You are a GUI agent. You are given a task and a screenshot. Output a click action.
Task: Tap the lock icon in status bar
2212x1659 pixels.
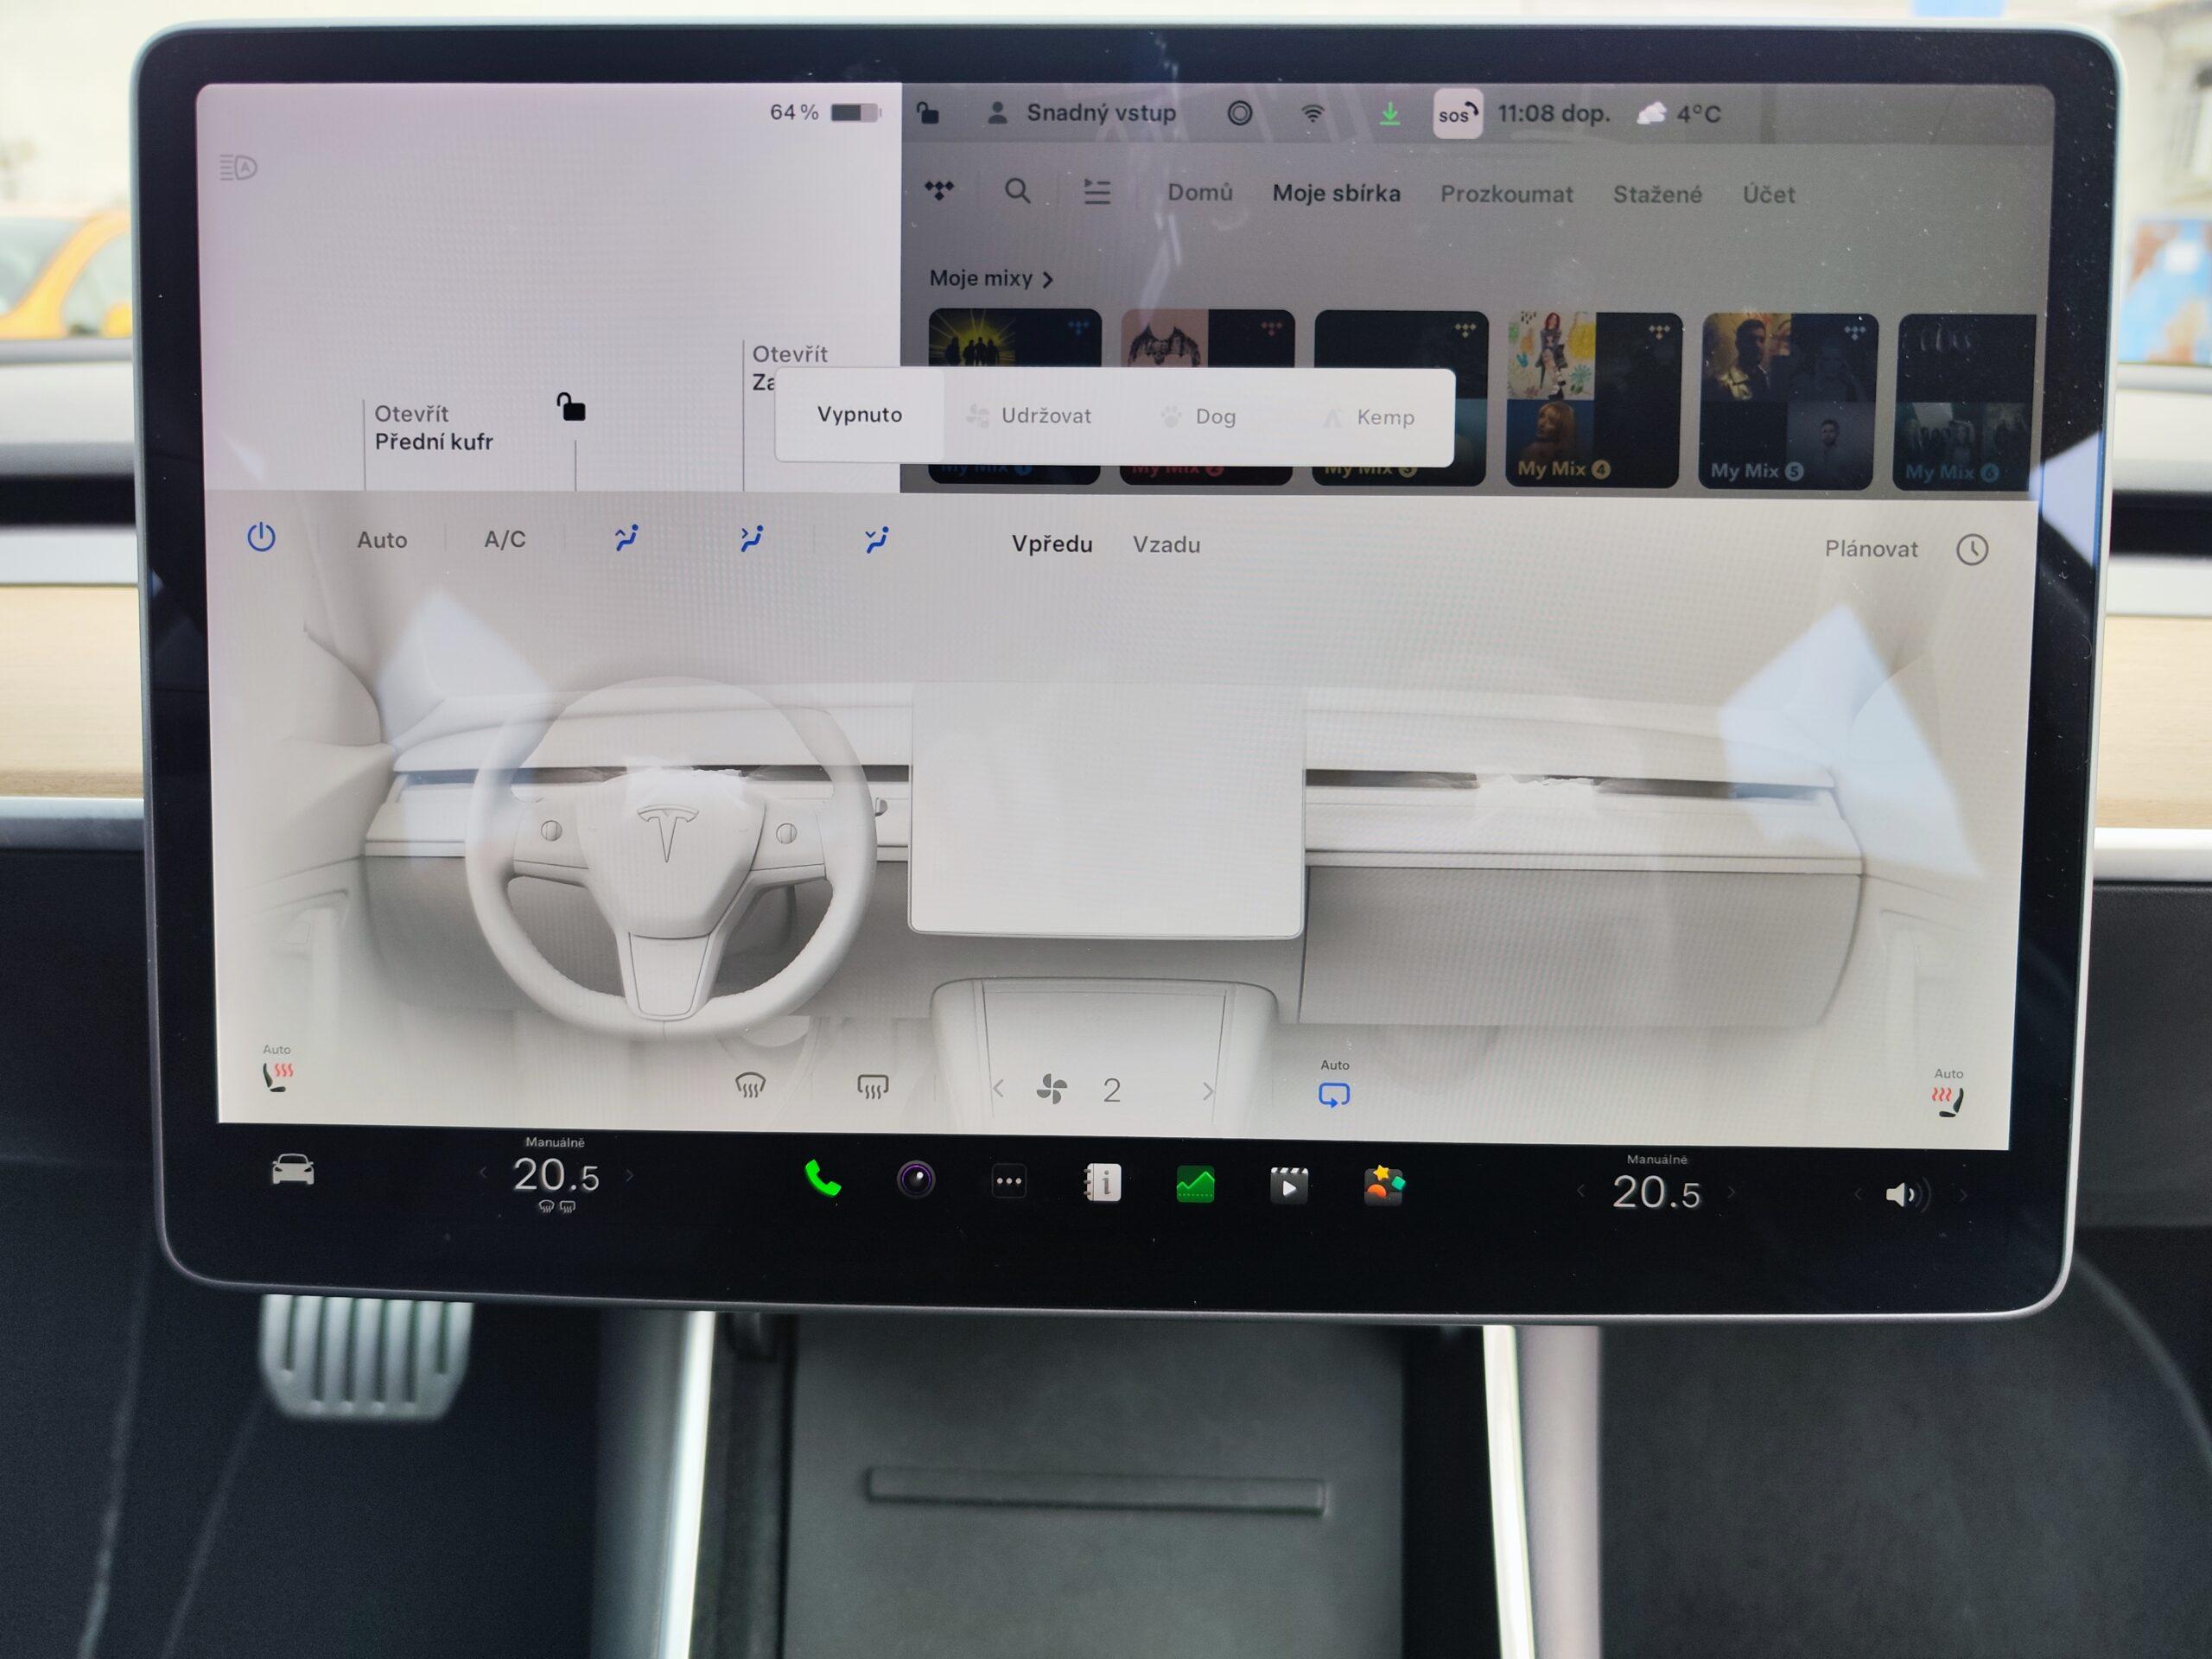[x=928, y=113]
